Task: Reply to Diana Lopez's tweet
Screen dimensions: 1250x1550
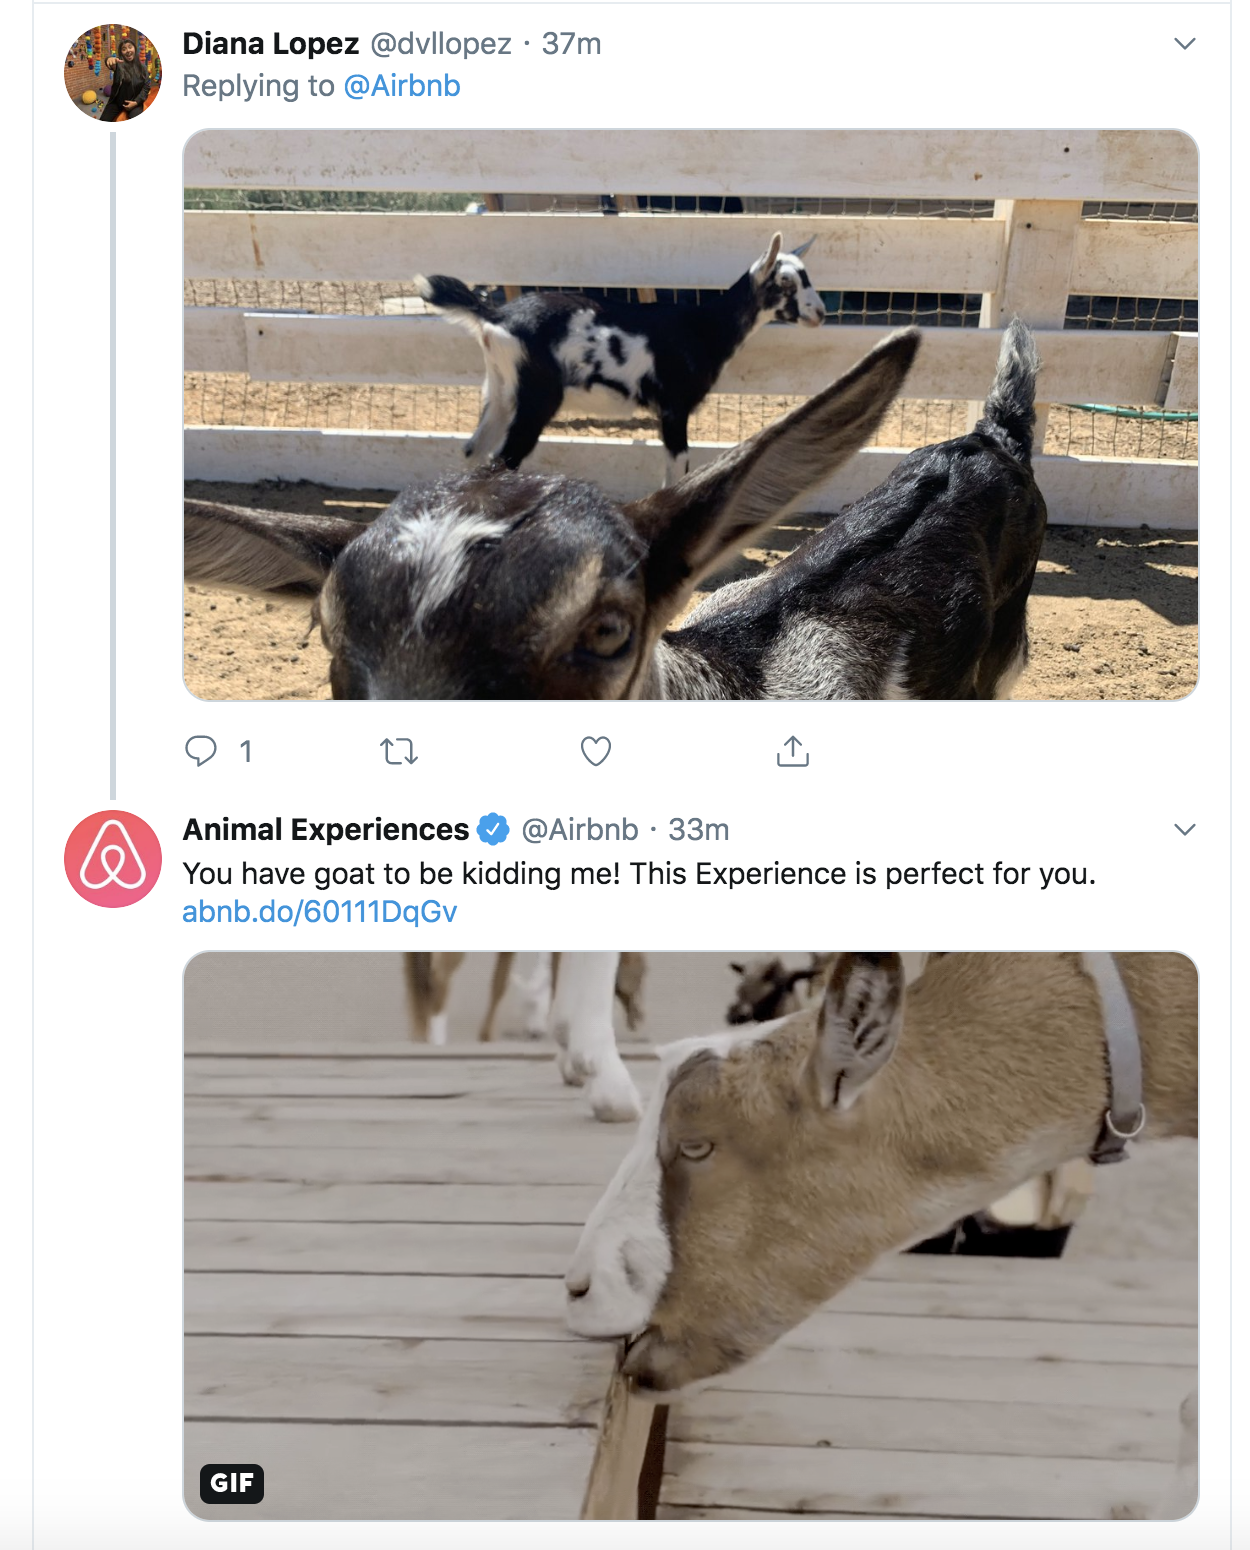Action: coord(201,751)
